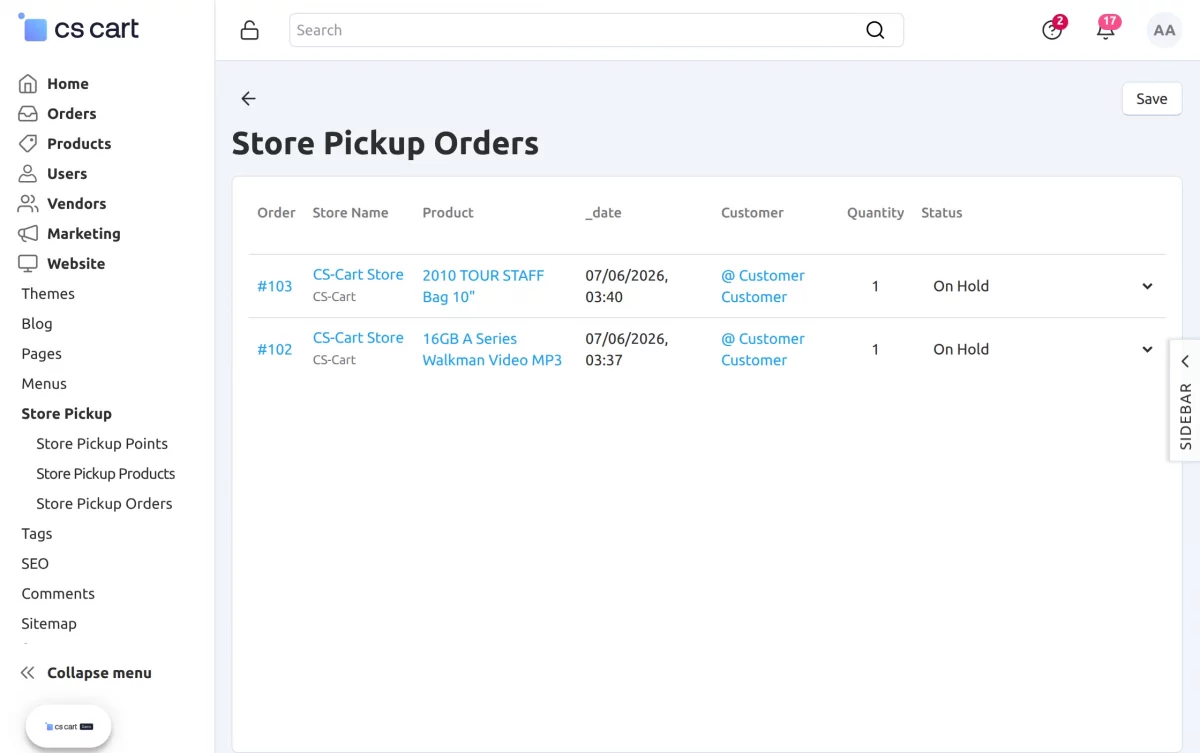The width and height of the screenshot is (1200, 753).
Task: Click the Customer column header
Action: click(752, 213)
